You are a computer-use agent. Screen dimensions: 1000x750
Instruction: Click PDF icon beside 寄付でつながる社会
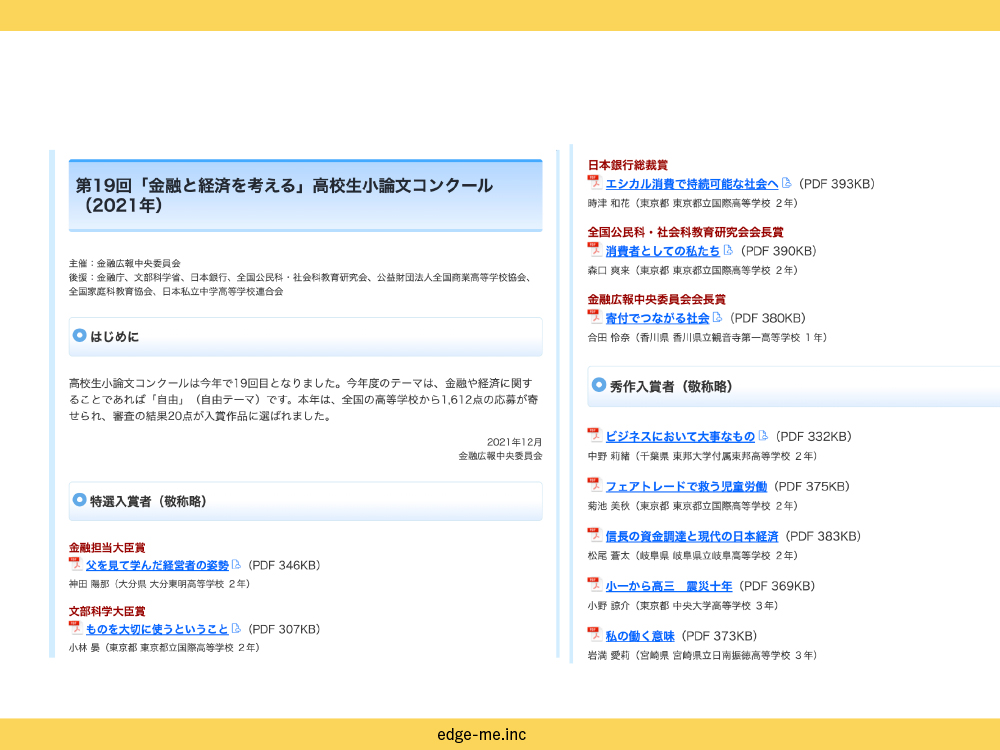pyautogui.click(x=594, y=318)
